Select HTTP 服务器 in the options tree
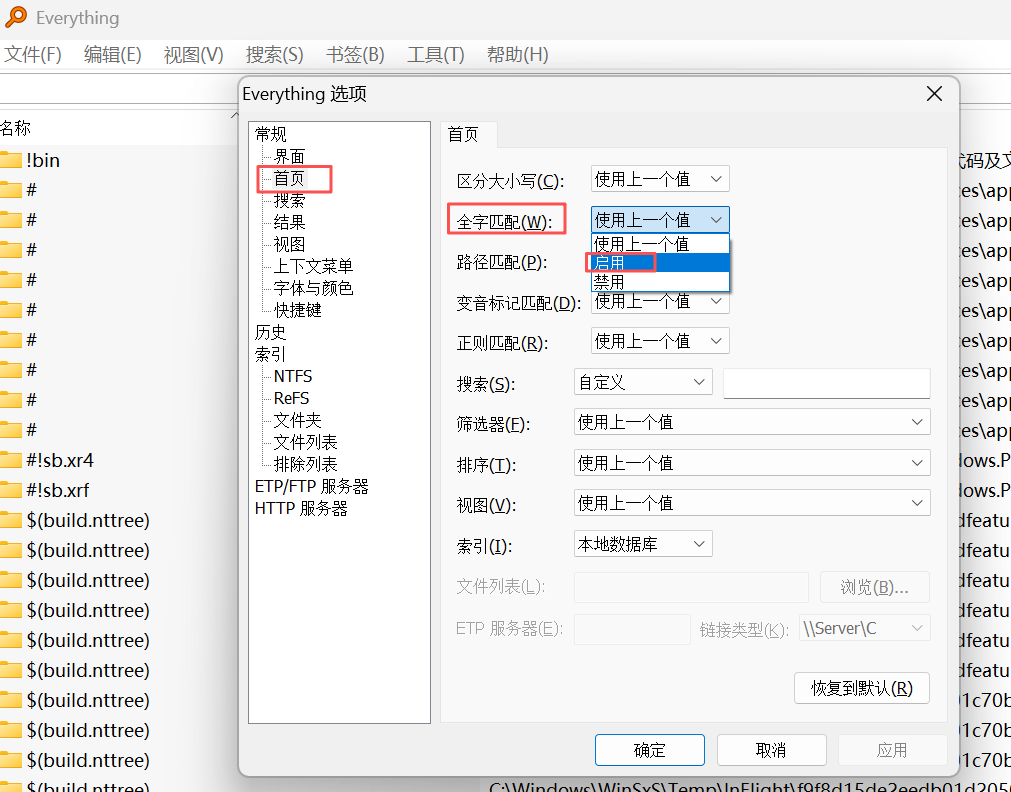 click(x=301, y=508)
